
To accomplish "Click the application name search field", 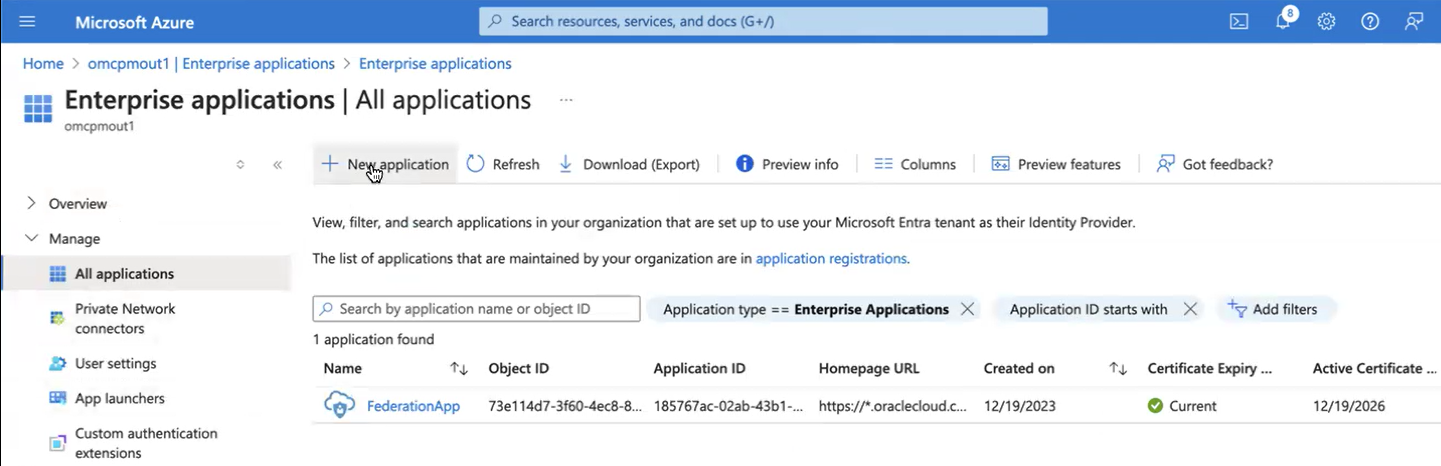I will 477,309.
